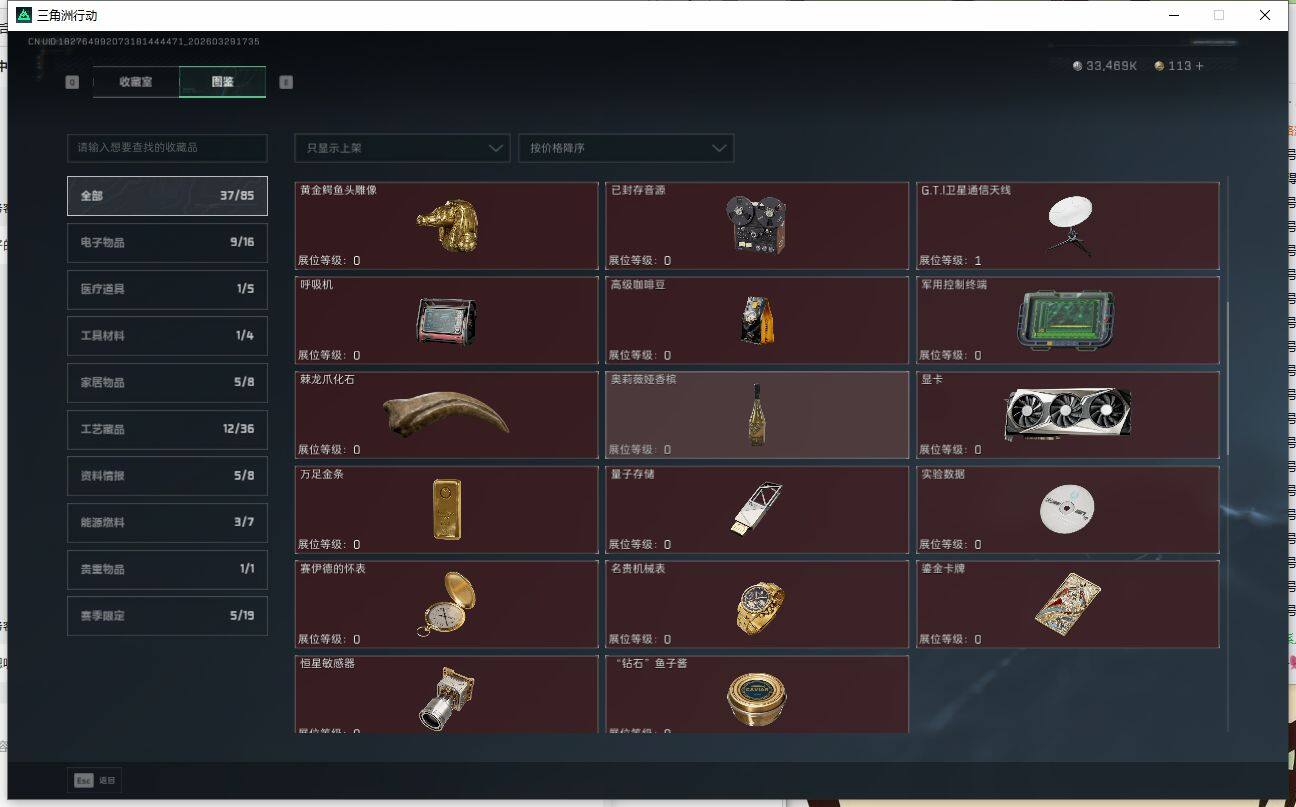Show the 赛季限定 5/19 category
This screenshot has height=807, width=1296.
[x=167, y=616]
